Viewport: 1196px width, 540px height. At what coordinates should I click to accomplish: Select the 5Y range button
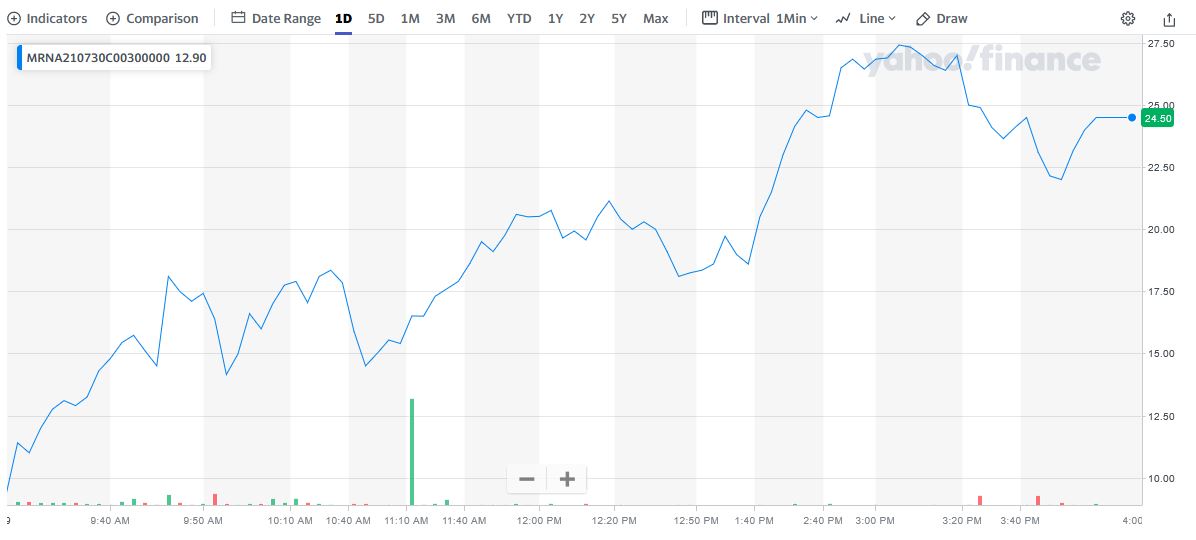pos(619,18)
